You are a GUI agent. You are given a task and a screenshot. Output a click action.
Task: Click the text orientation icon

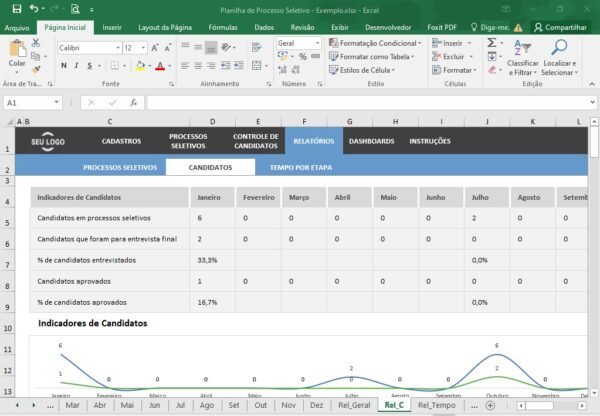[x=226, y=47]
